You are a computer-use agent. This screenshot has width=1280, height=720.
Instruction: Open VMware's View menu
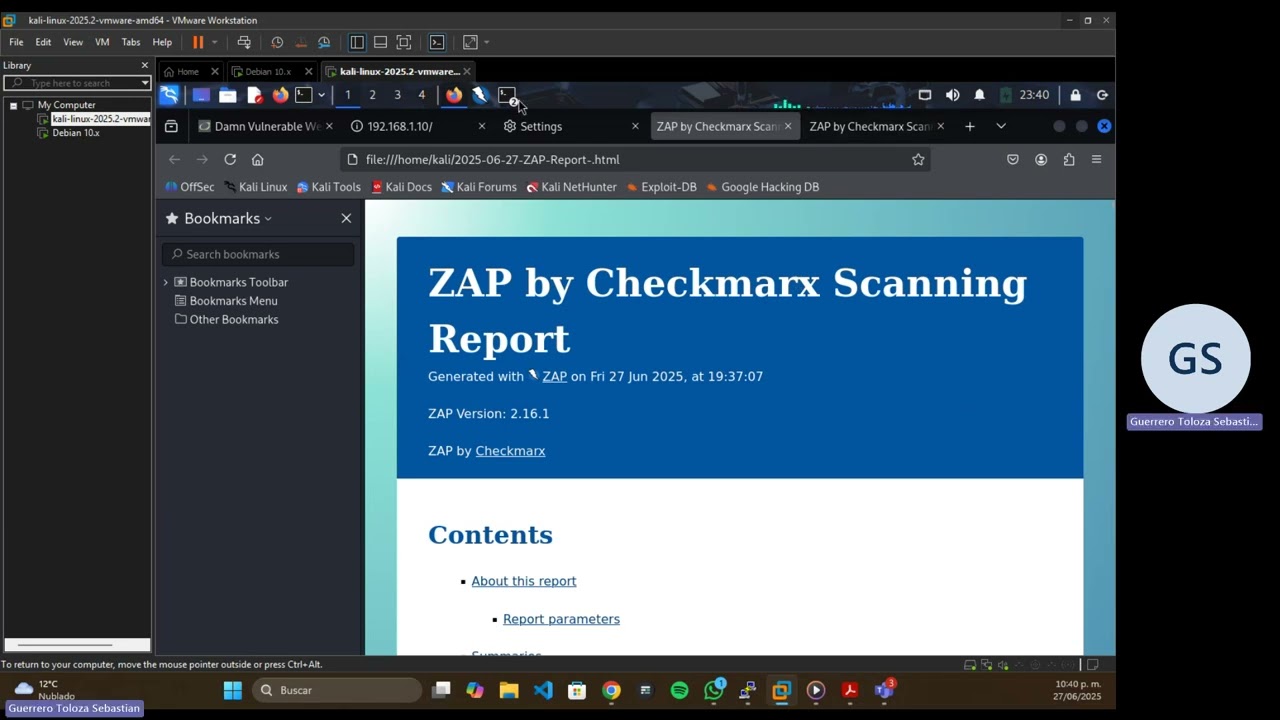[73, 42]
